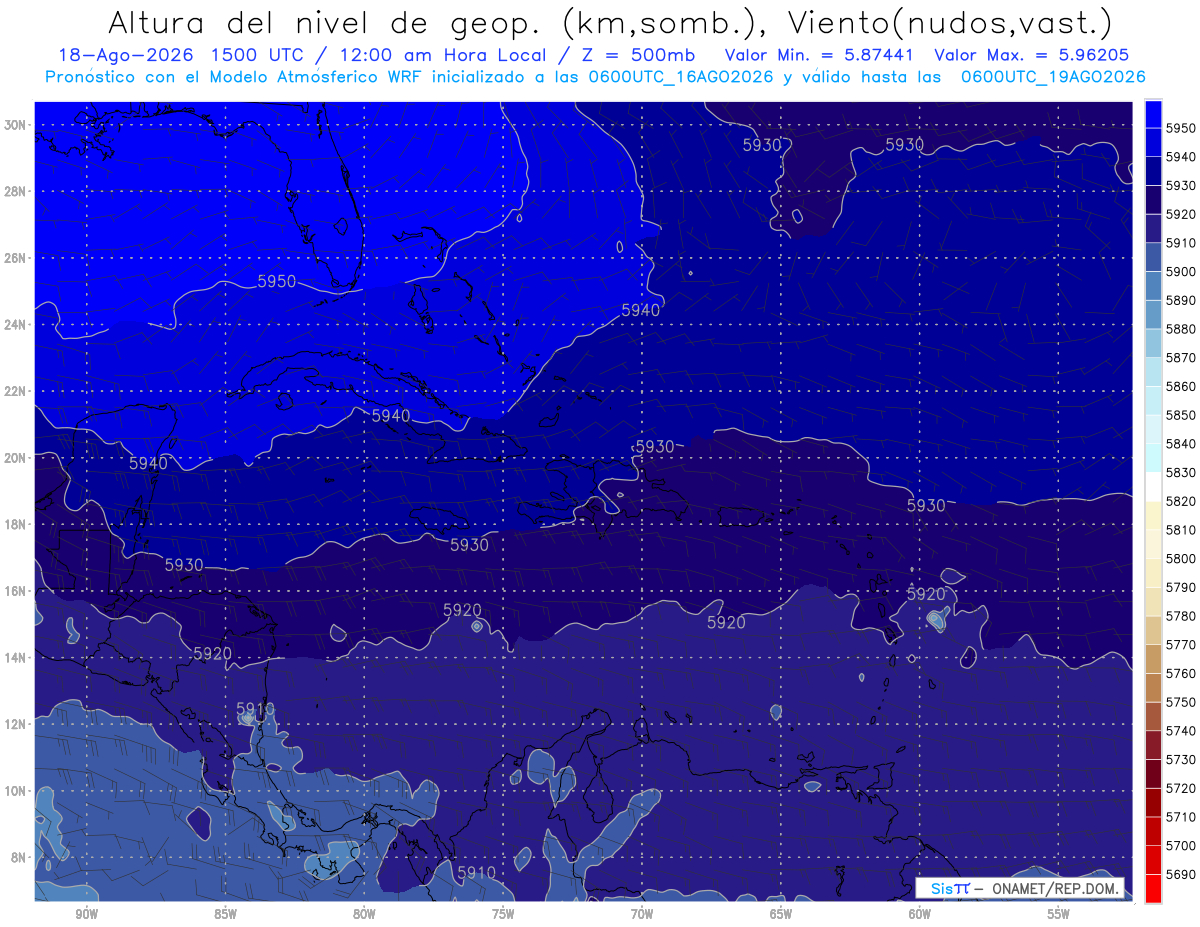
Task: Click the 14N latitude axis label
Action: click(14, 658)
